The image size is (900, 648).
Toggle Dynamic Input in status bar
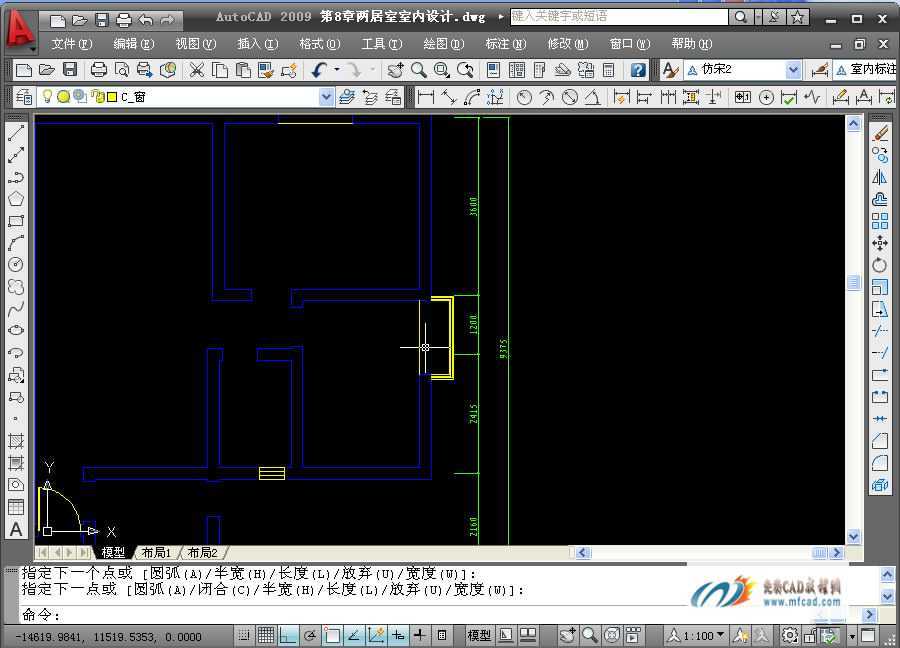398,635
